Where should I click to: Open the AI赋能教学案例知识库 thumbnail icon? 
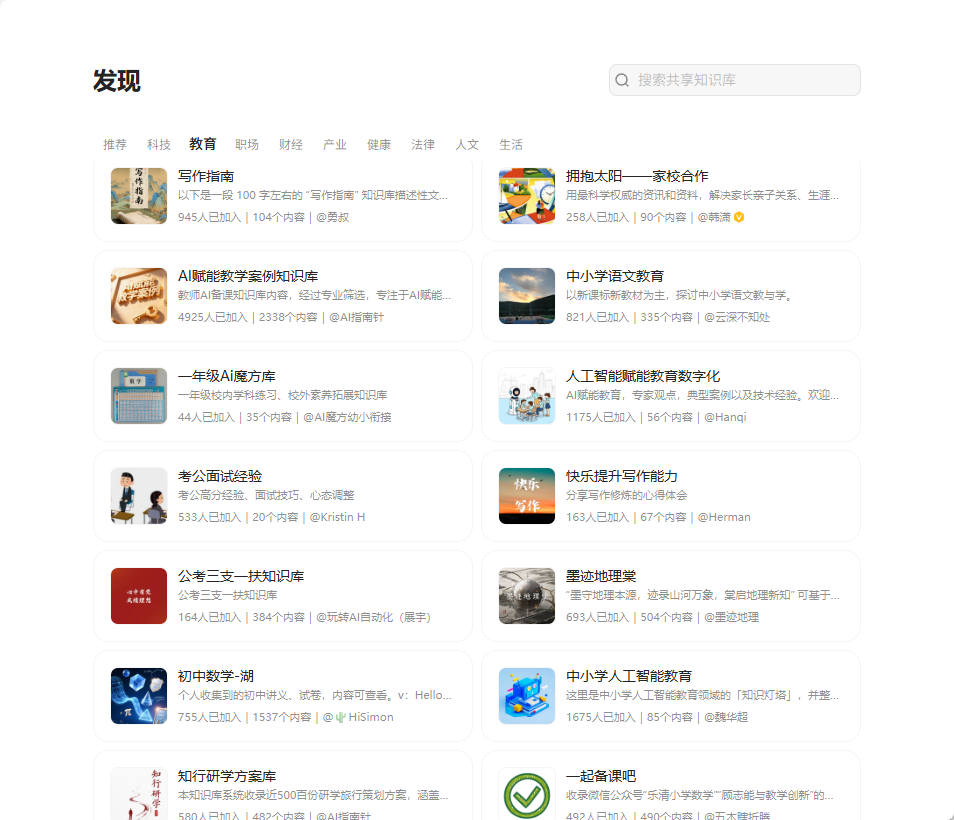(139, 296)
